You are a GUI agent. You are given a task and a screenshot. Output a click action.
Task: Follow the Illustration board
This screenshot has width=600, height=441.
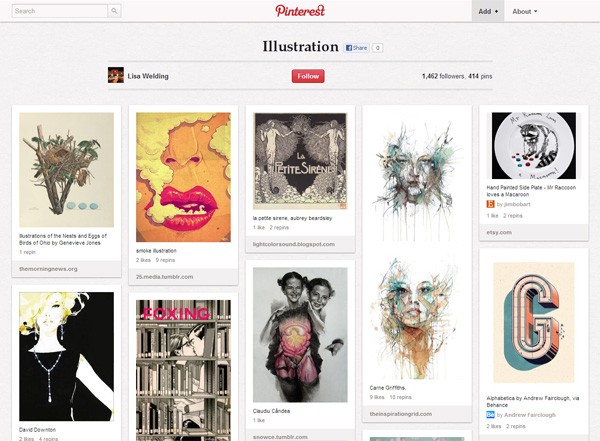[x=308, y=76]
